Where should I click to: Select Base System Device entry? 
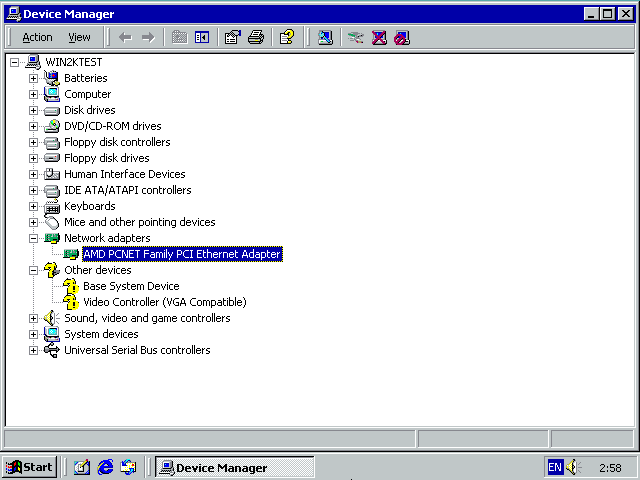point(131,286)
